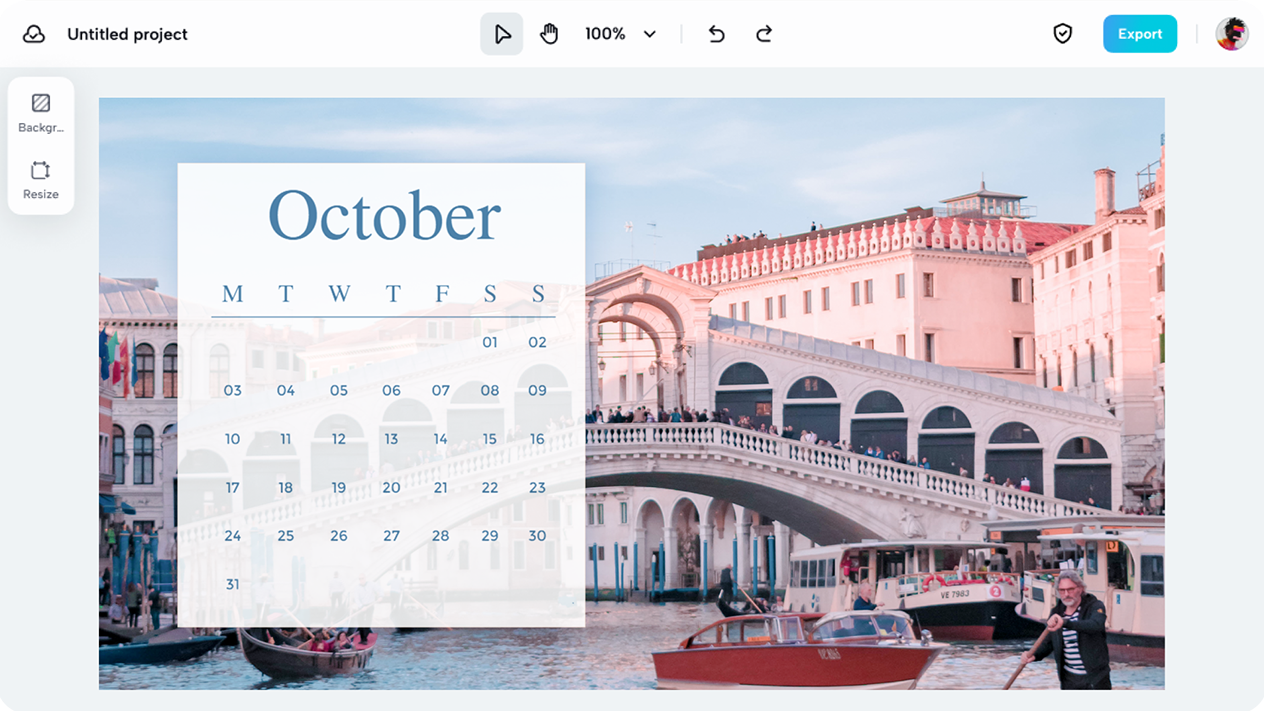Select calendar date 20

tap(391, 488)
